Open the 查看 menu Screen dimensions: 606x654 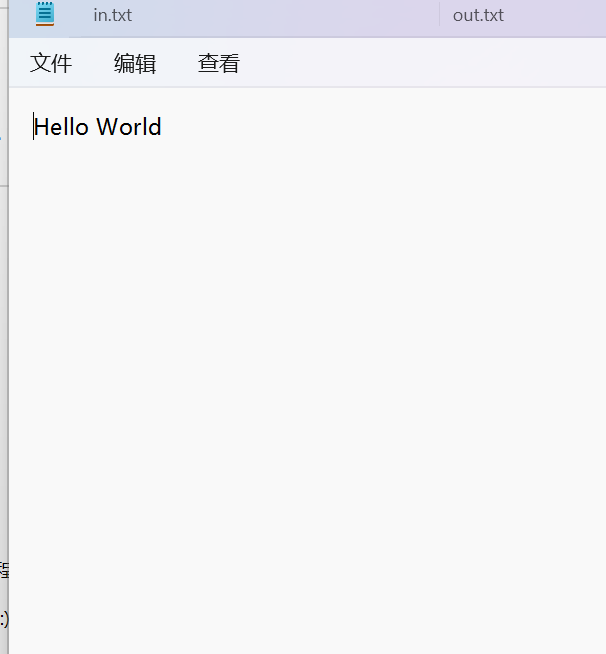coord(219,63)
